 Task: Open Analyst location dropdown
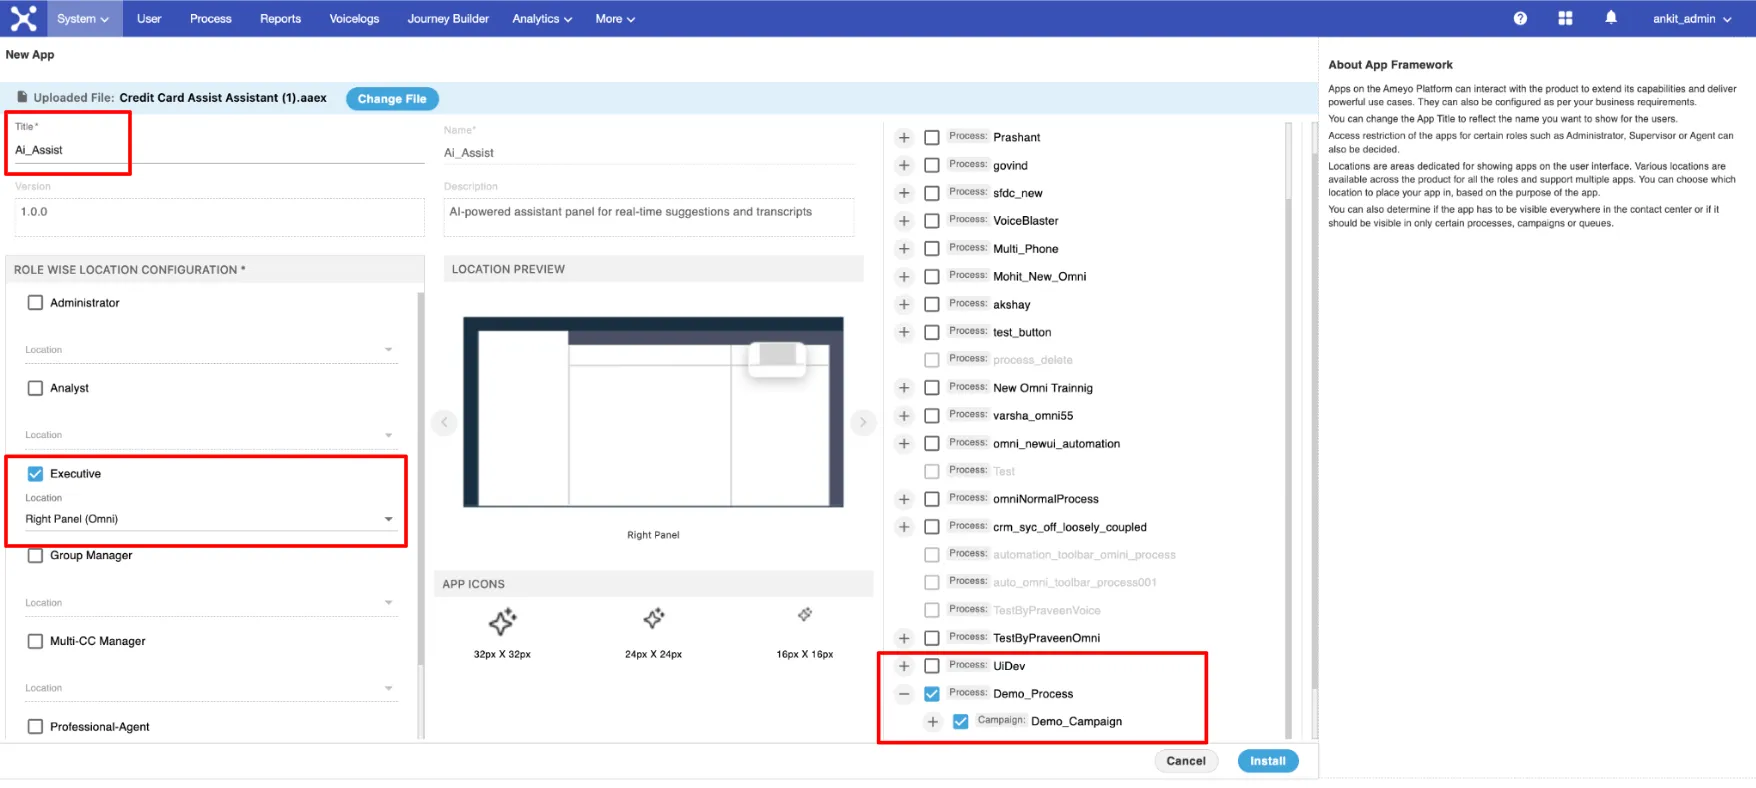pyautogui.click(x=210, y=435)
